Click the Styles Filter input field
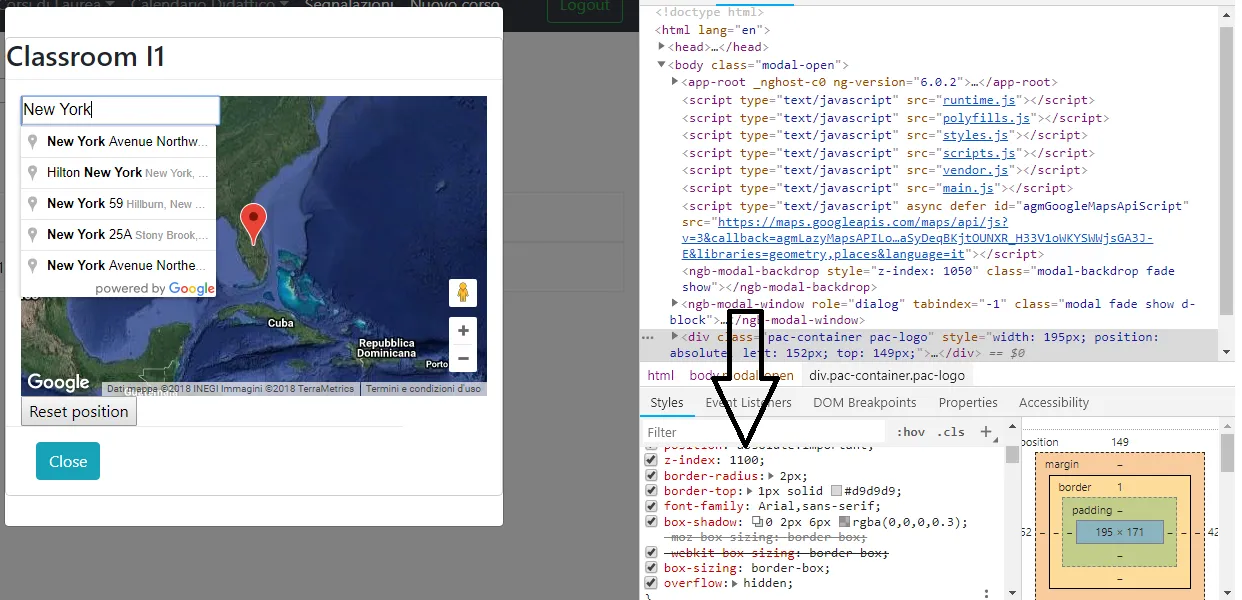 pos(765,432)
